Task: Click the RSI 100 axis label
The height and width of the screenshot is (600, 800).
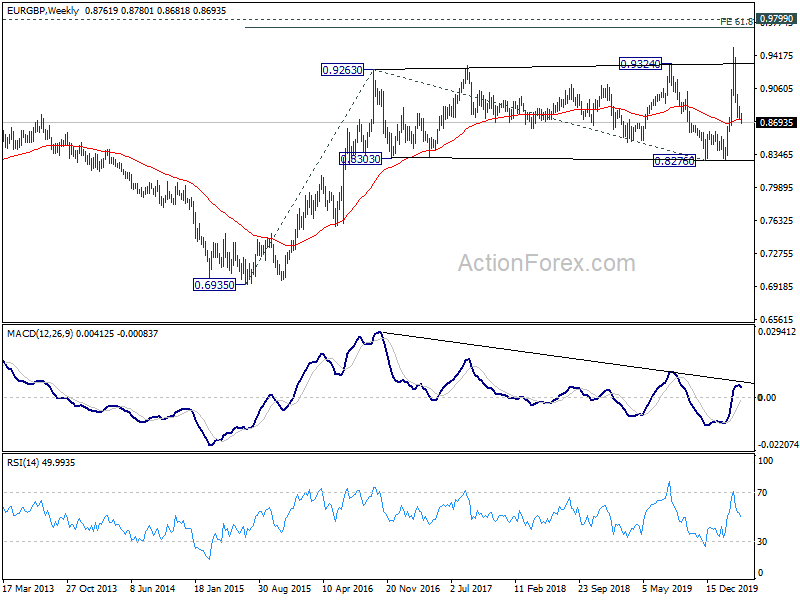Action: pos(765,461)
